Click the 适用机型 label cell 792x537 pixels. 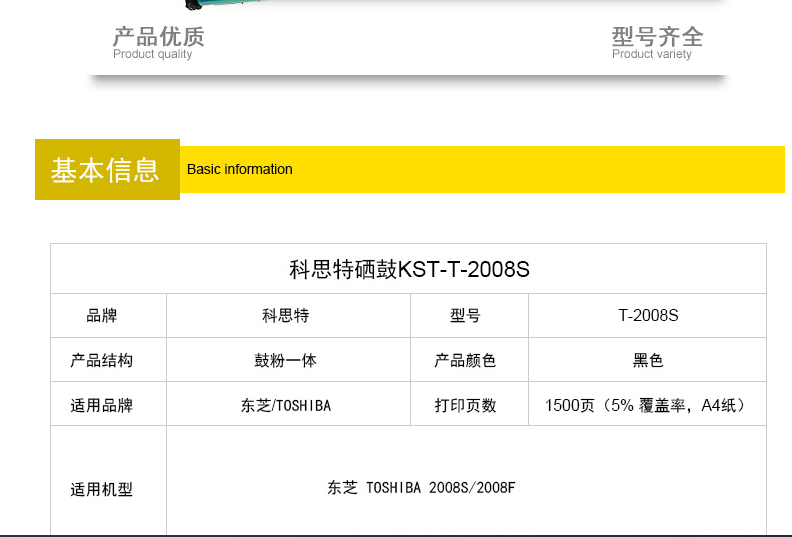click(109, 481)
